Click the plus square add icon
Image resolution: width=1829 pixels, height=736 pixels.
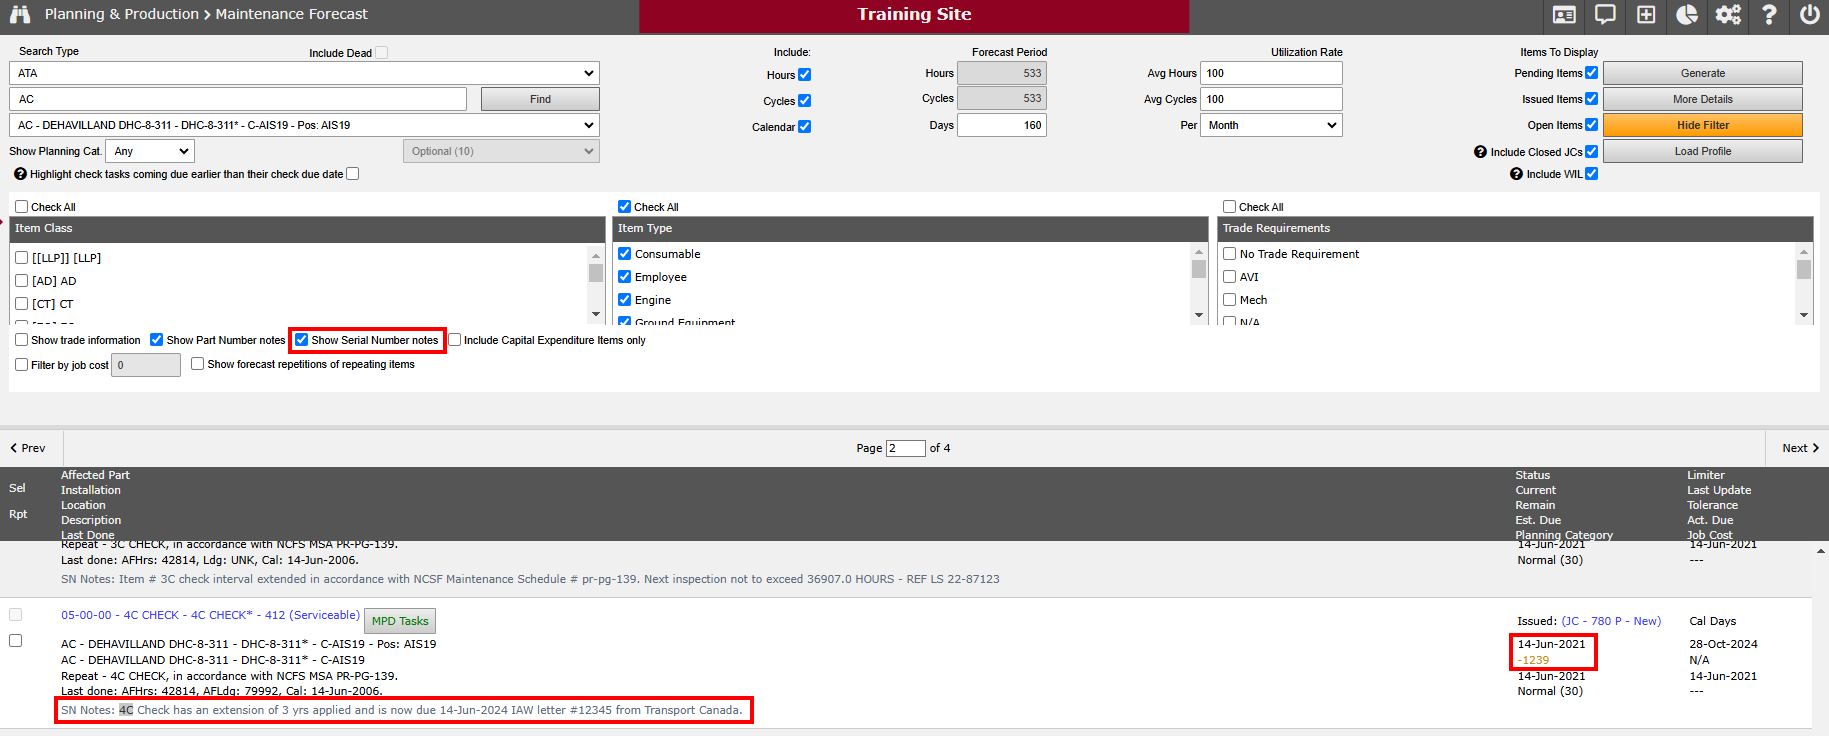click(x=1646, y=15)
